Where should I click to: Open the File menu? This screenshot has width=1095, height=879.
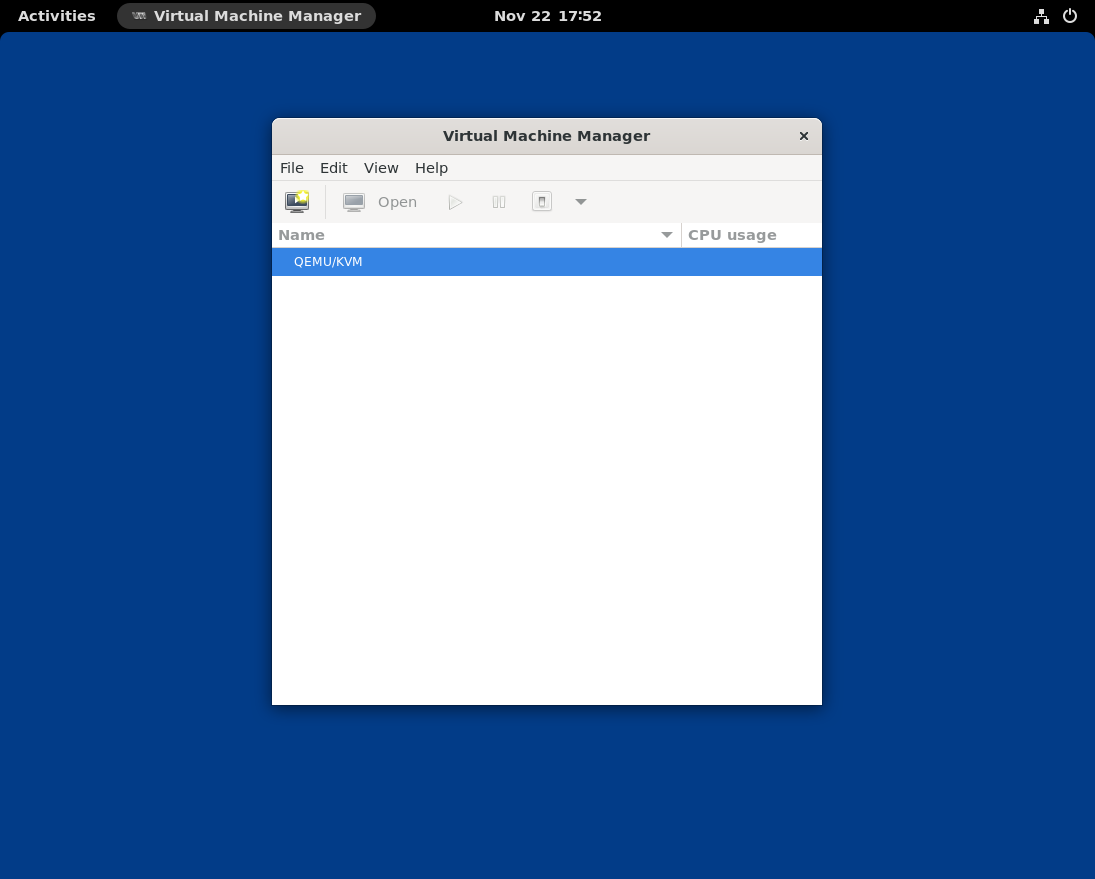click(x=291, y=168)
